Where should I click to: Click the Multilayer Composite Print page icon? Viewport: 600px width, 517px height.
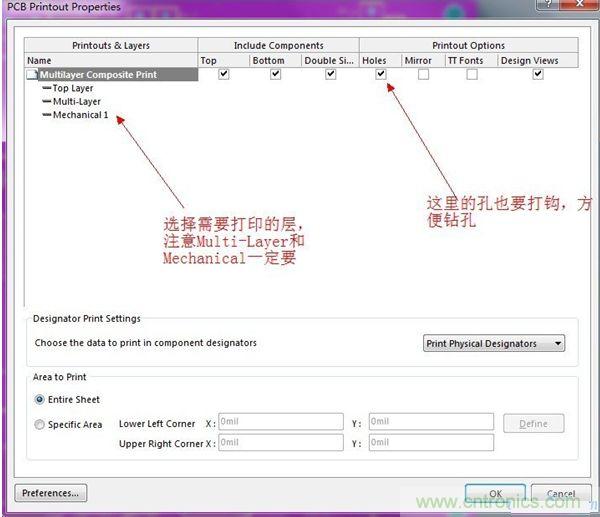32,75
